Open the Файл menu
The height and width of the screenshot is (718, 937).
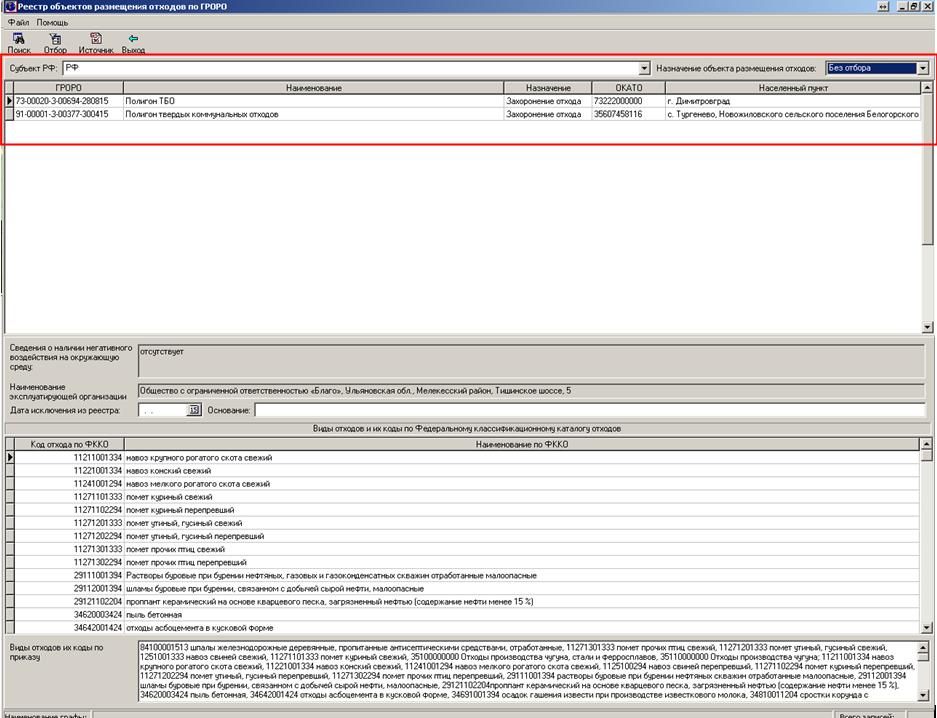click(x=17, y=22)
